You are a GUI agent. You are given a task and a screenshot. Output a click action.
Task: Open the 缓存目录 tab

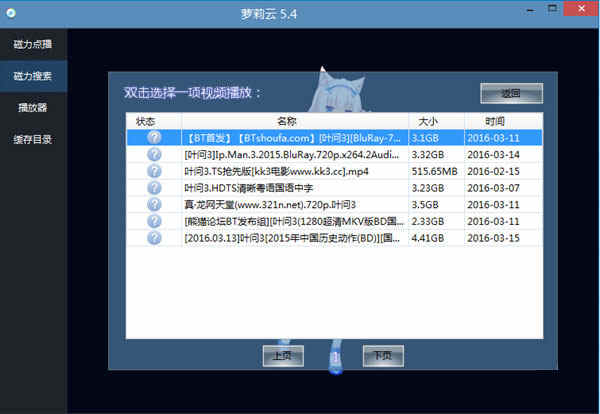pos(33,138)
